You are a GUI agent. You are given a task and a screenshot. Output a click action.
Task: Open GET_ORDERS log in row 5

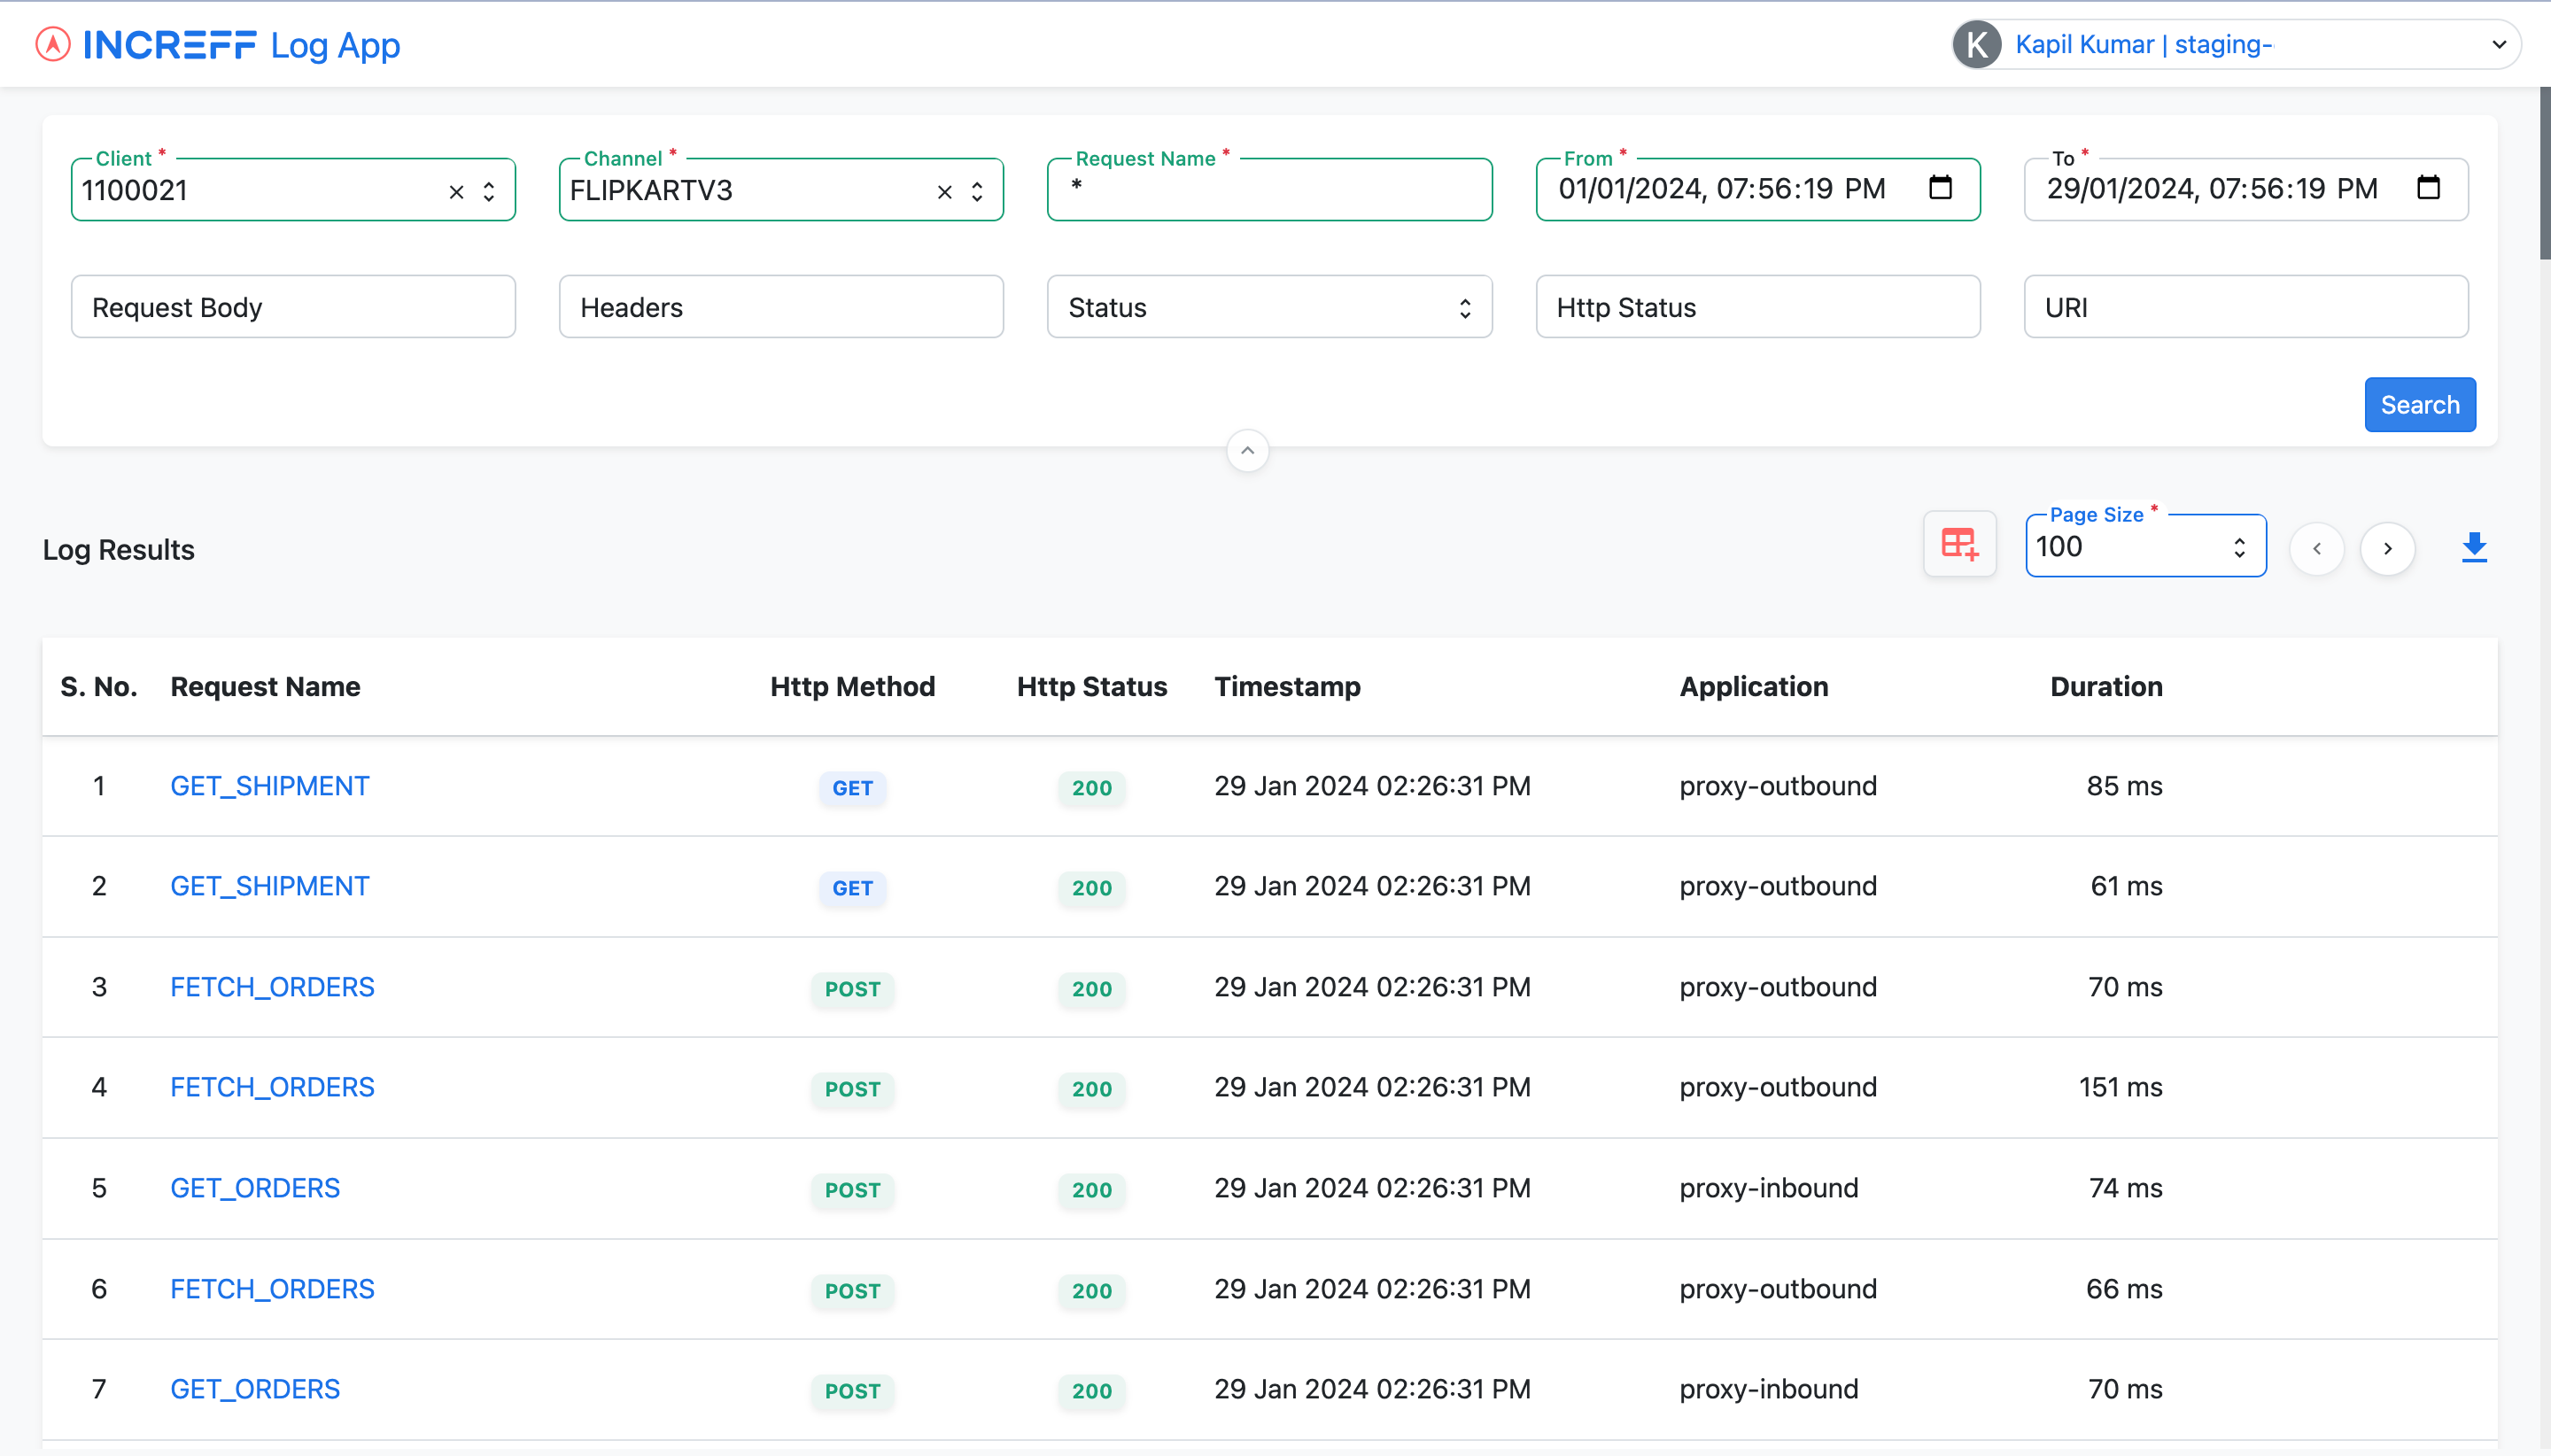(255, 1188)
